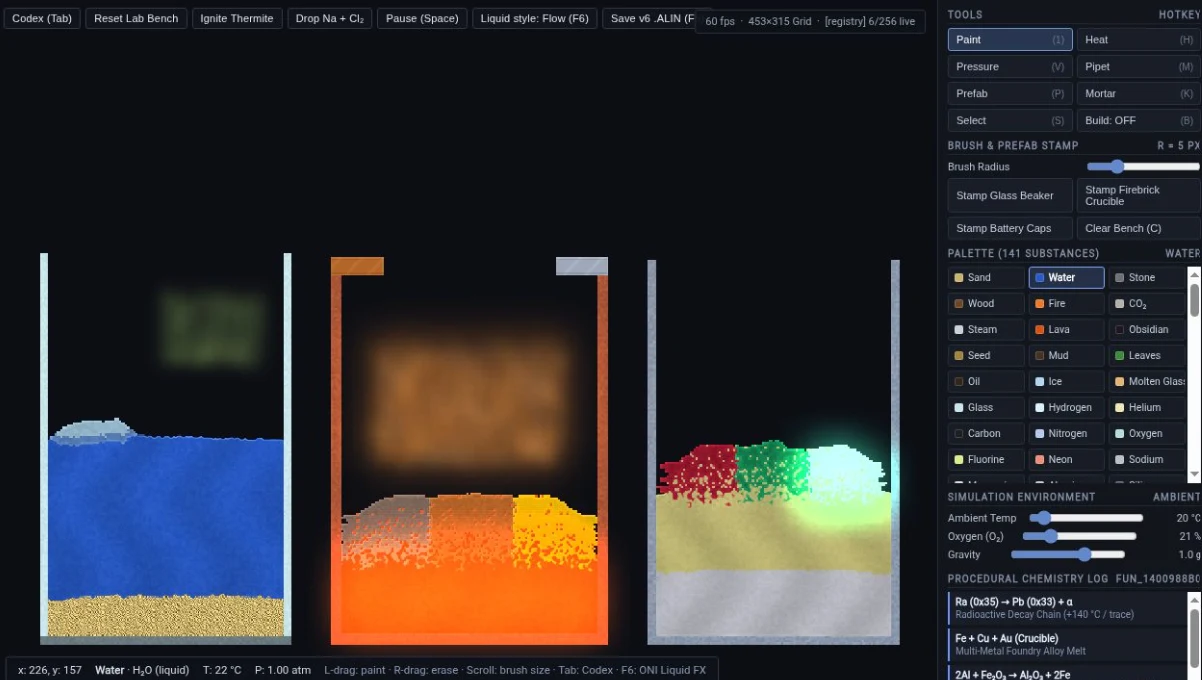The width and height of the screenshot is (1202, 680).
Task: Stamp a Firebrick Crucible prefab
Action: coord(1139,195)
